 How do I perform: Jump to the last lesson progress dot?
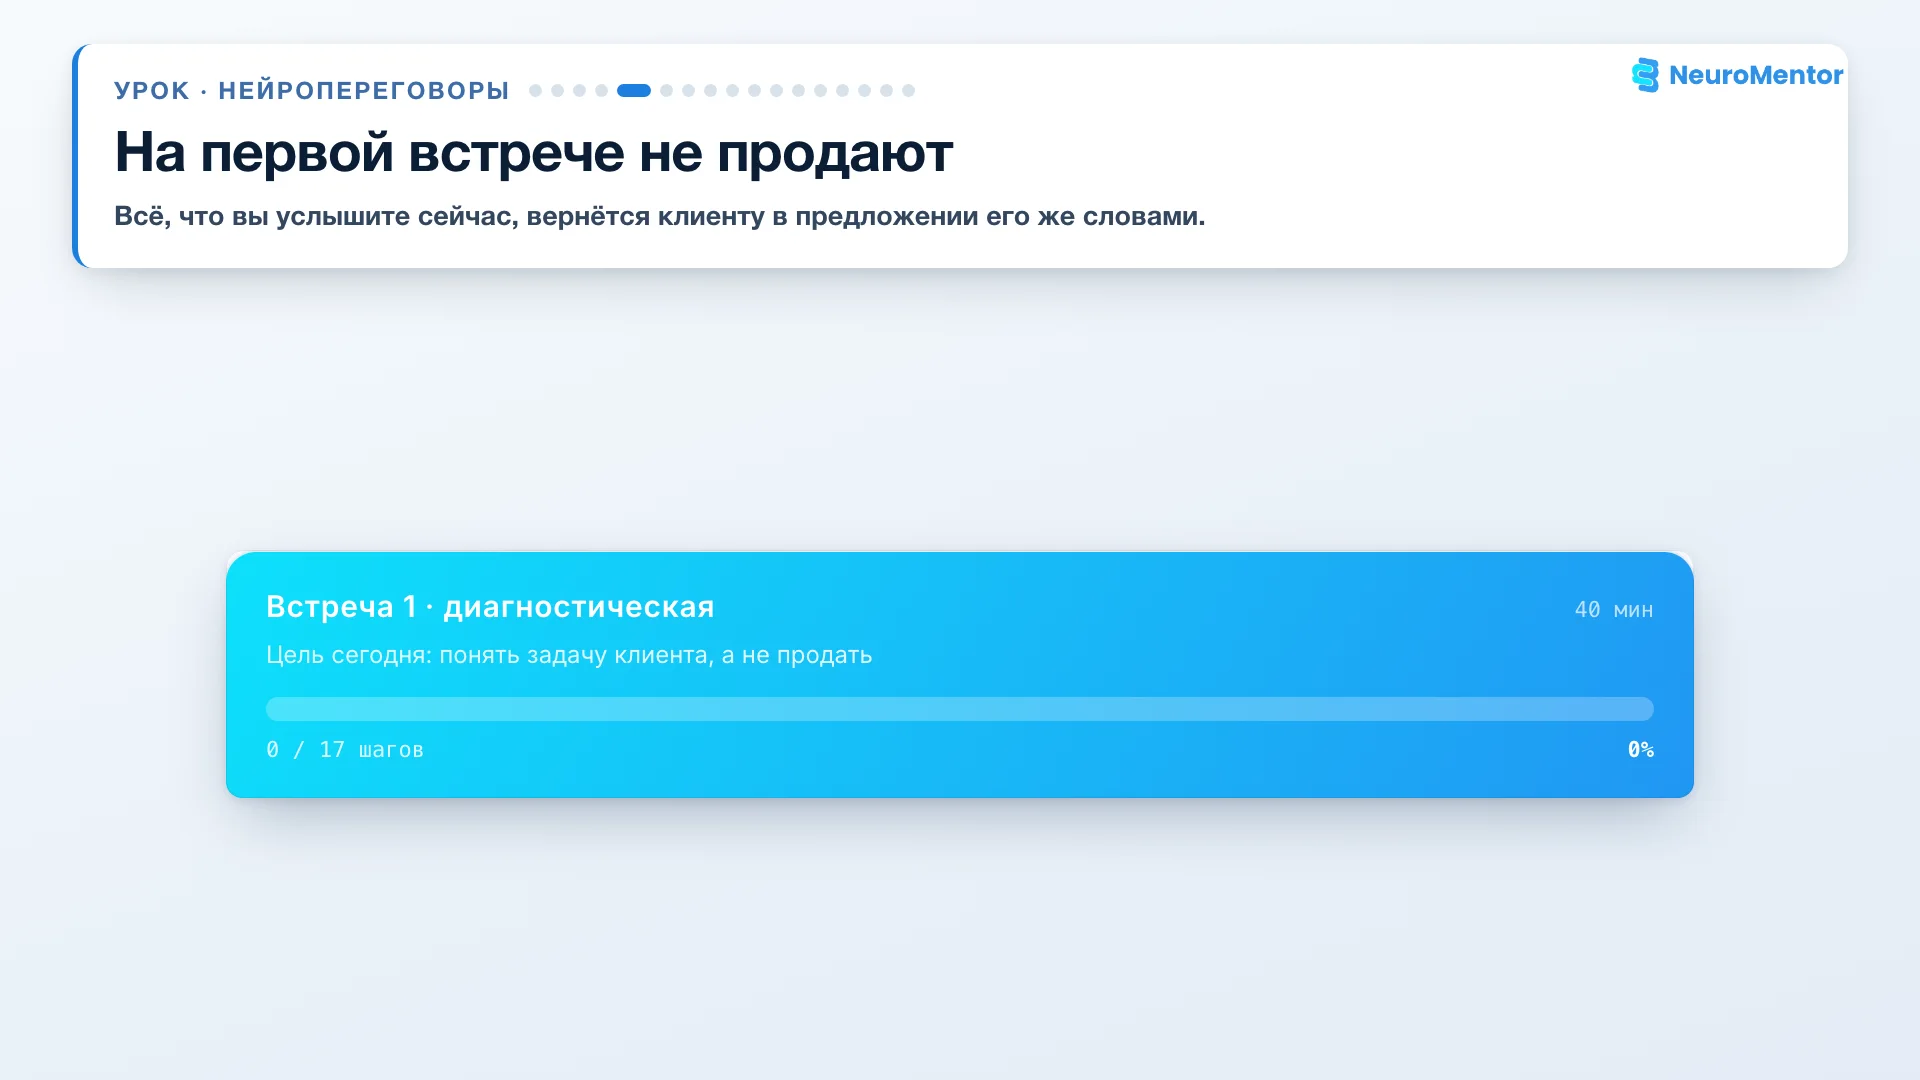(x=909, y=90)
